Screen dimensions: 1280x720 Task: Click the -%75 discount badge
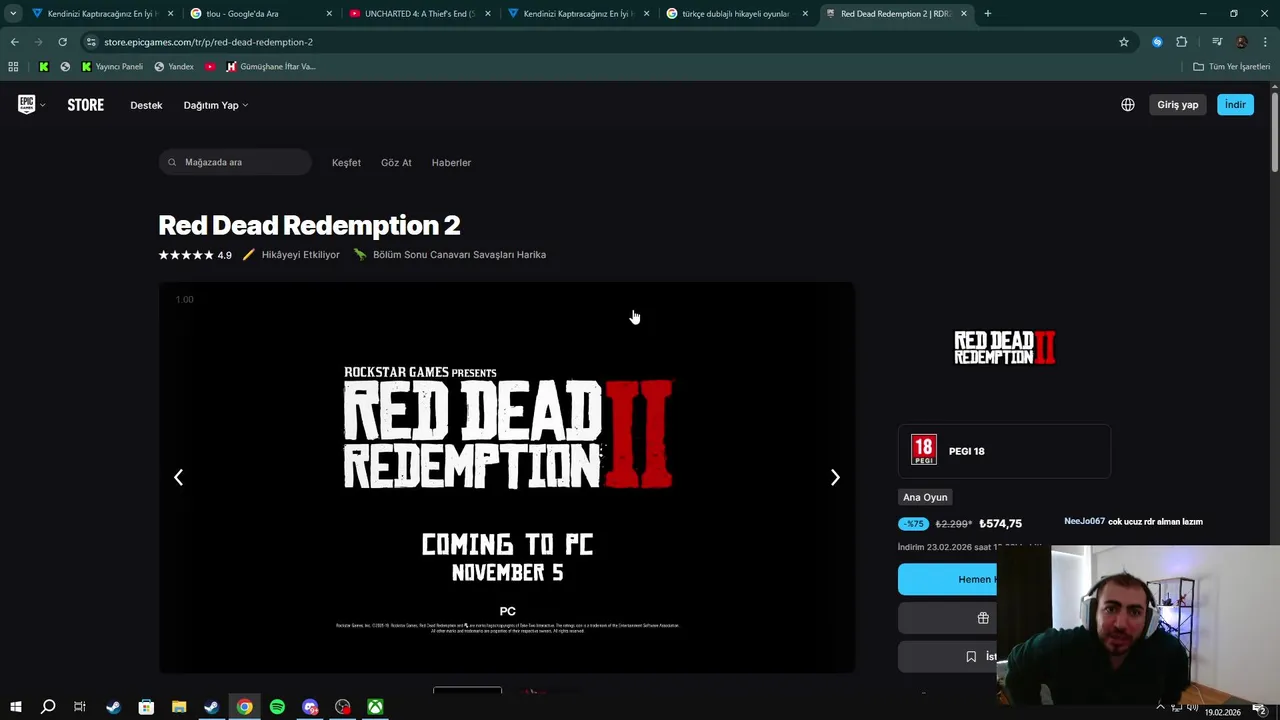point(914,524)
